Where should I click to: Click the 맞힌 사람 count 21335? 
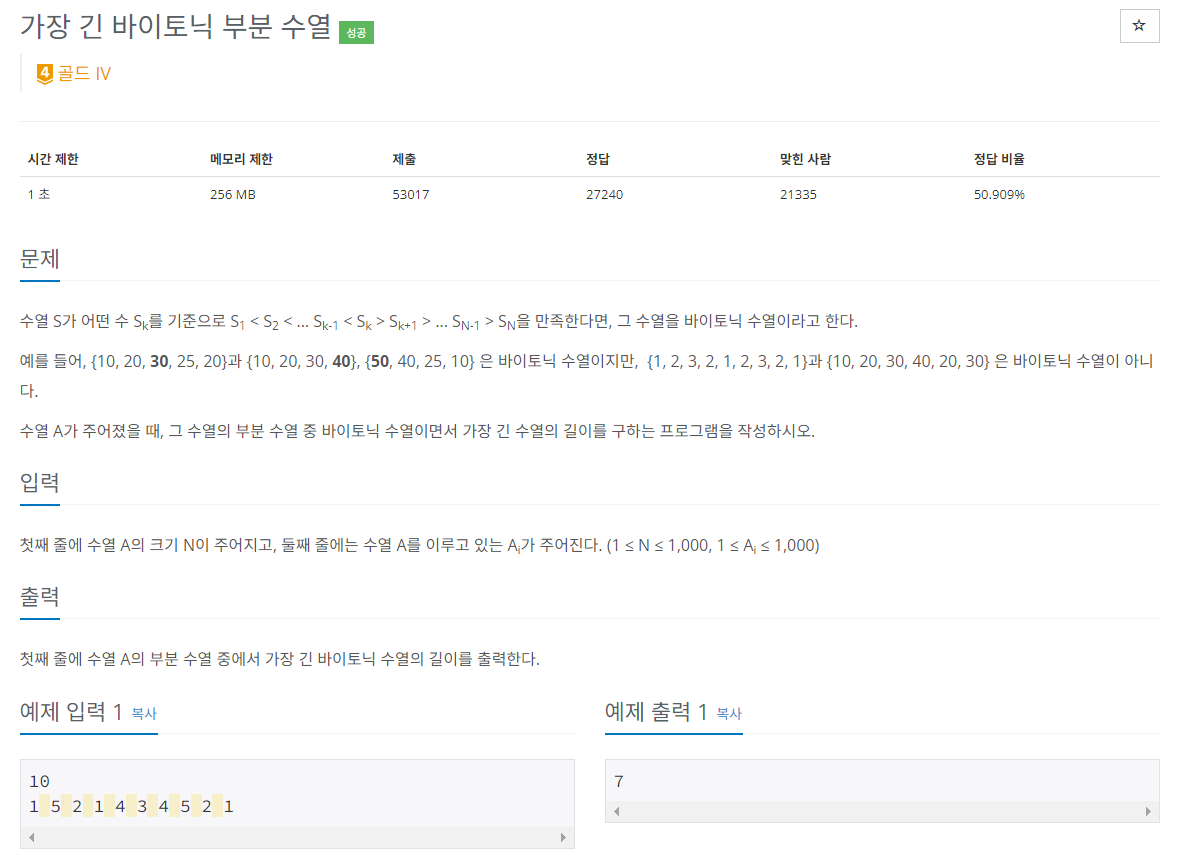tap(796, 194)
